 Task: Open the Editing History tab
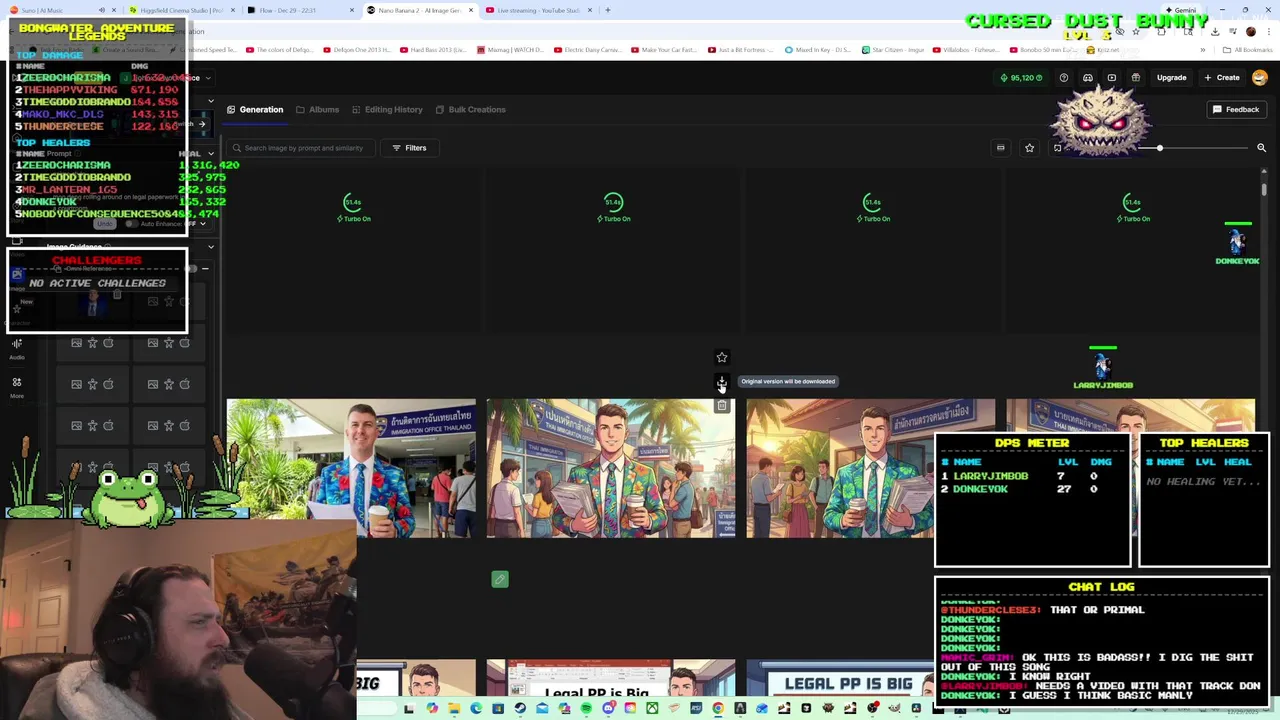coord(387,109)
